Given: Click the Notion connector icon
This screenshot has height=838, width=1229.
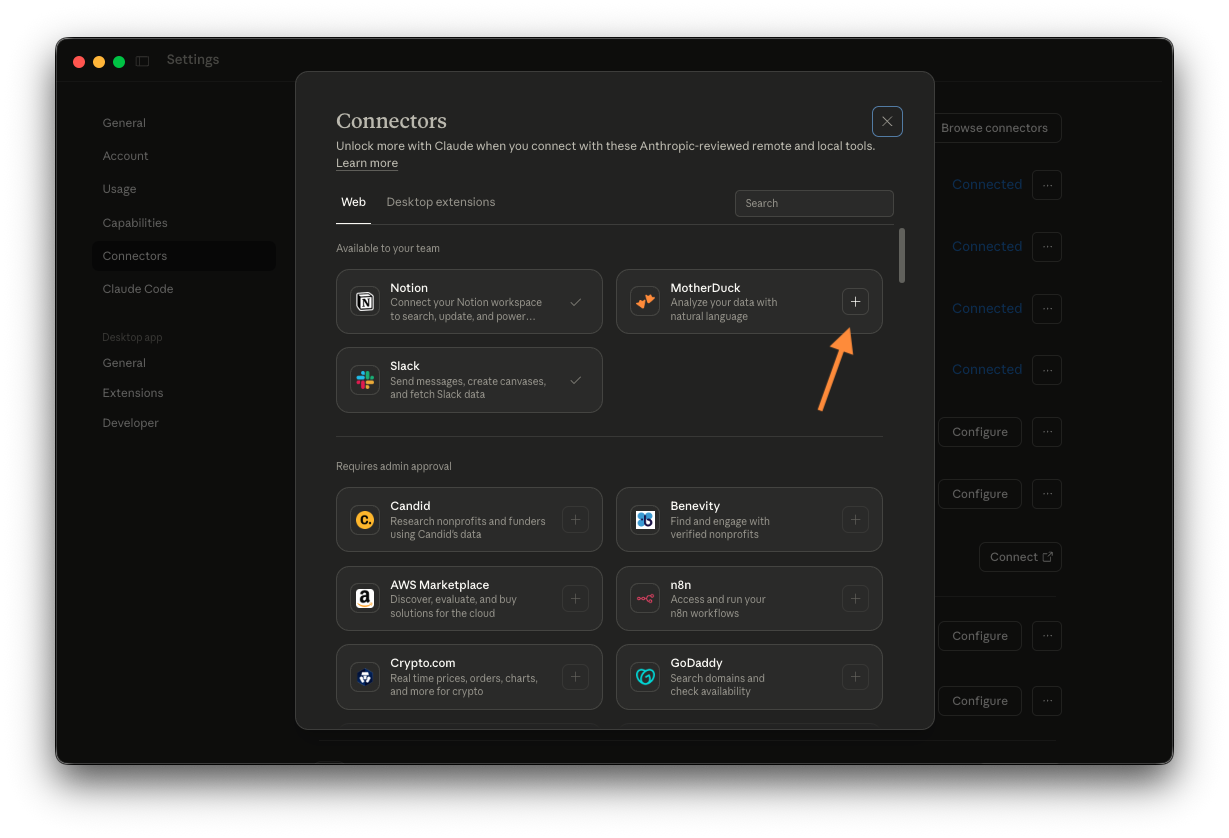Looking at the screenshot, I should coord(364,301).
